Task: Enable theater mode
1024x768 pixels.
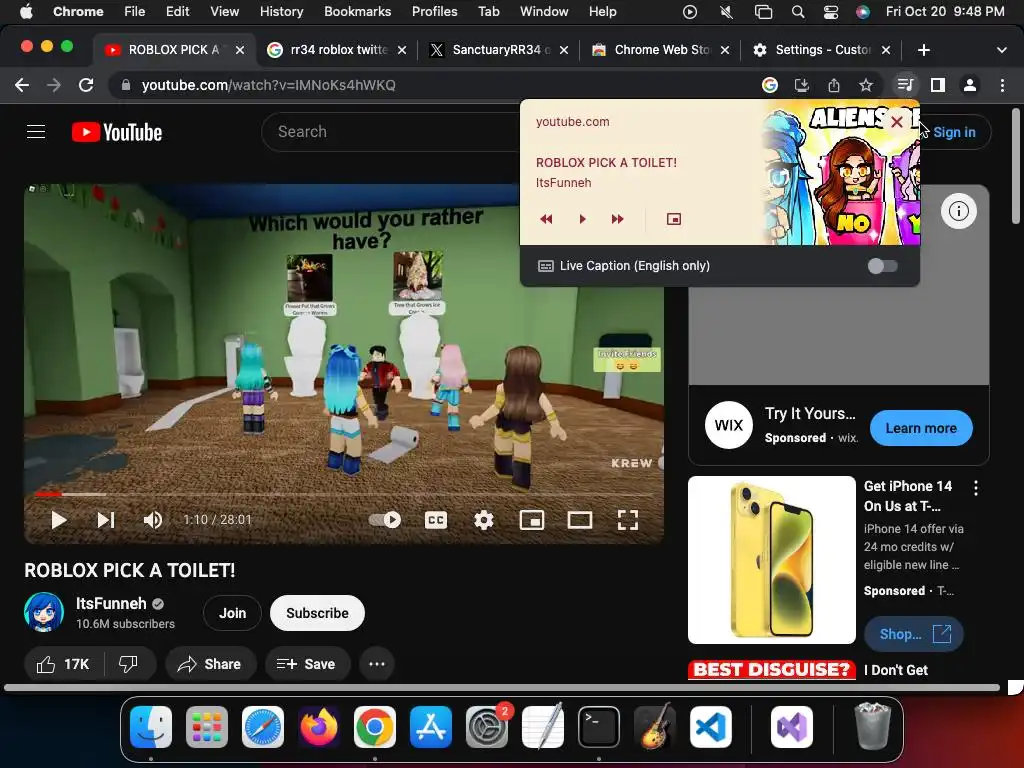Action: (x=580, y=520)
